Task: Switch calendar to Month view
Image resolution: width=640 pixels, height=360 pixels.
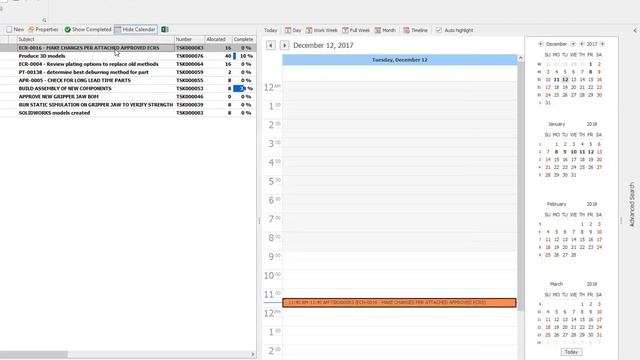Action: coord(385,30)
